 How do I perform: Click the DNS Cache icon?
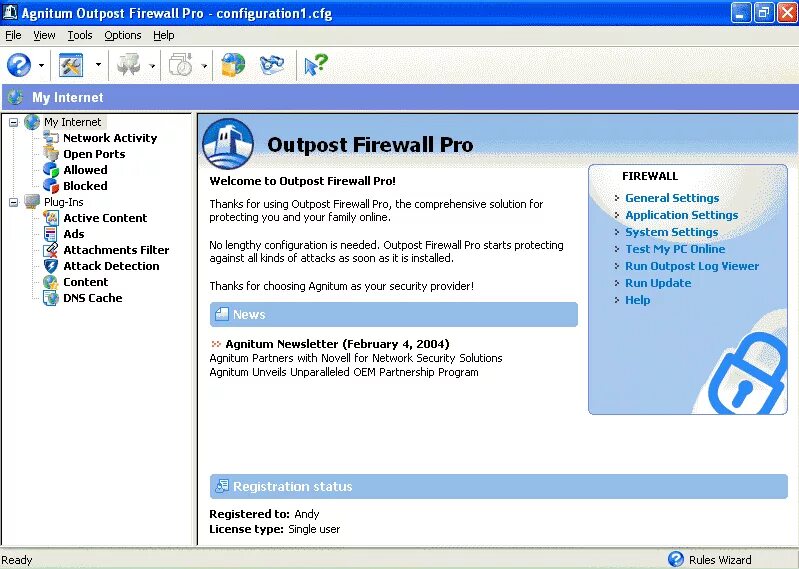[x=51, y=297]
